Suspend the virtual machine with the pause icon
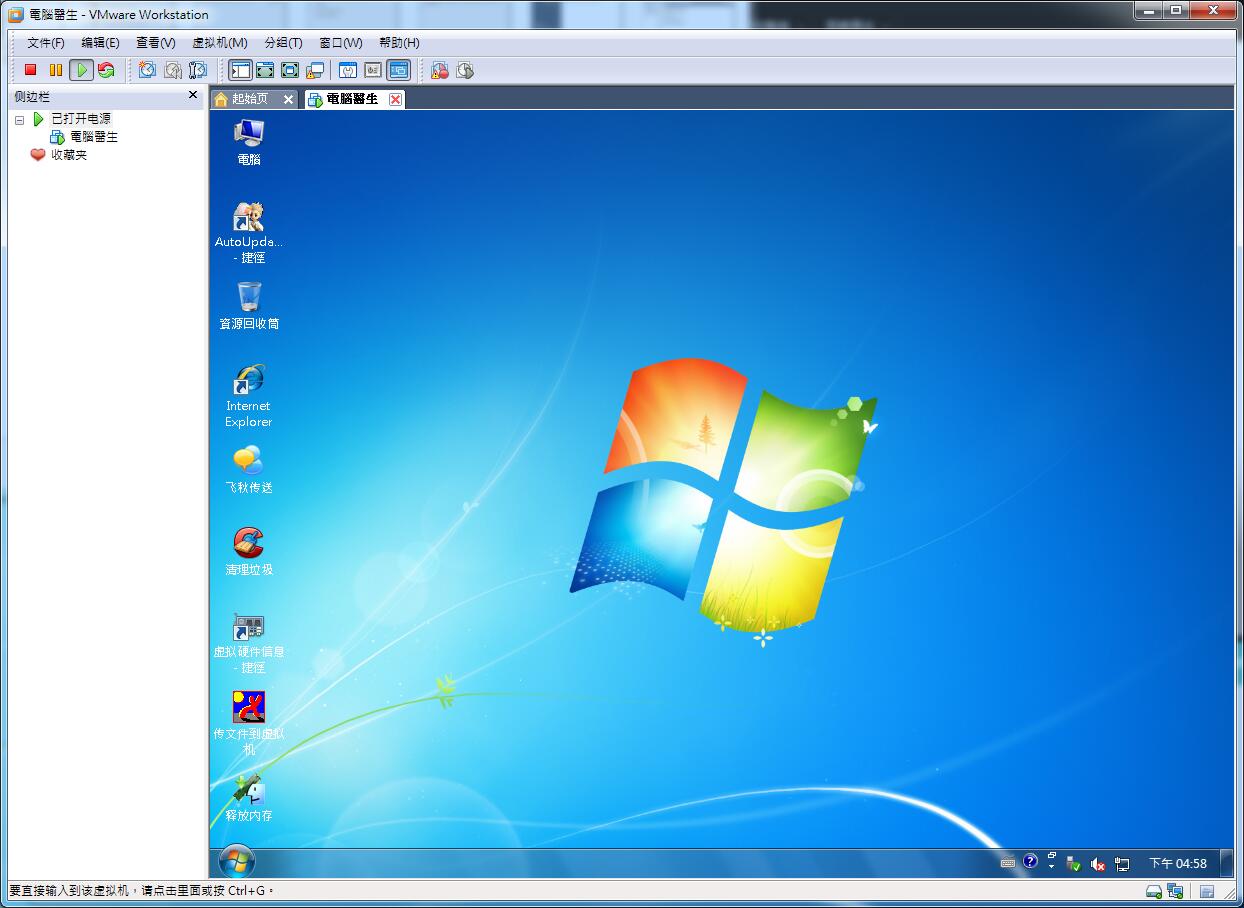Viewport: 1244px width, 908px height. point(56,70)
